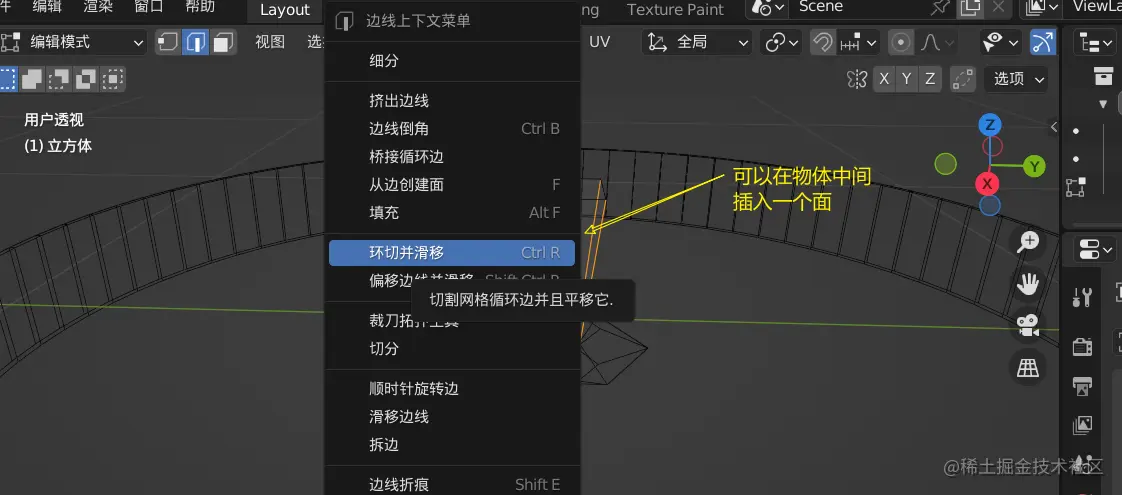Screen dimensions: 1122x495
Task: Click the mesh symmetry butterfly icon
Action: (857, 78)
